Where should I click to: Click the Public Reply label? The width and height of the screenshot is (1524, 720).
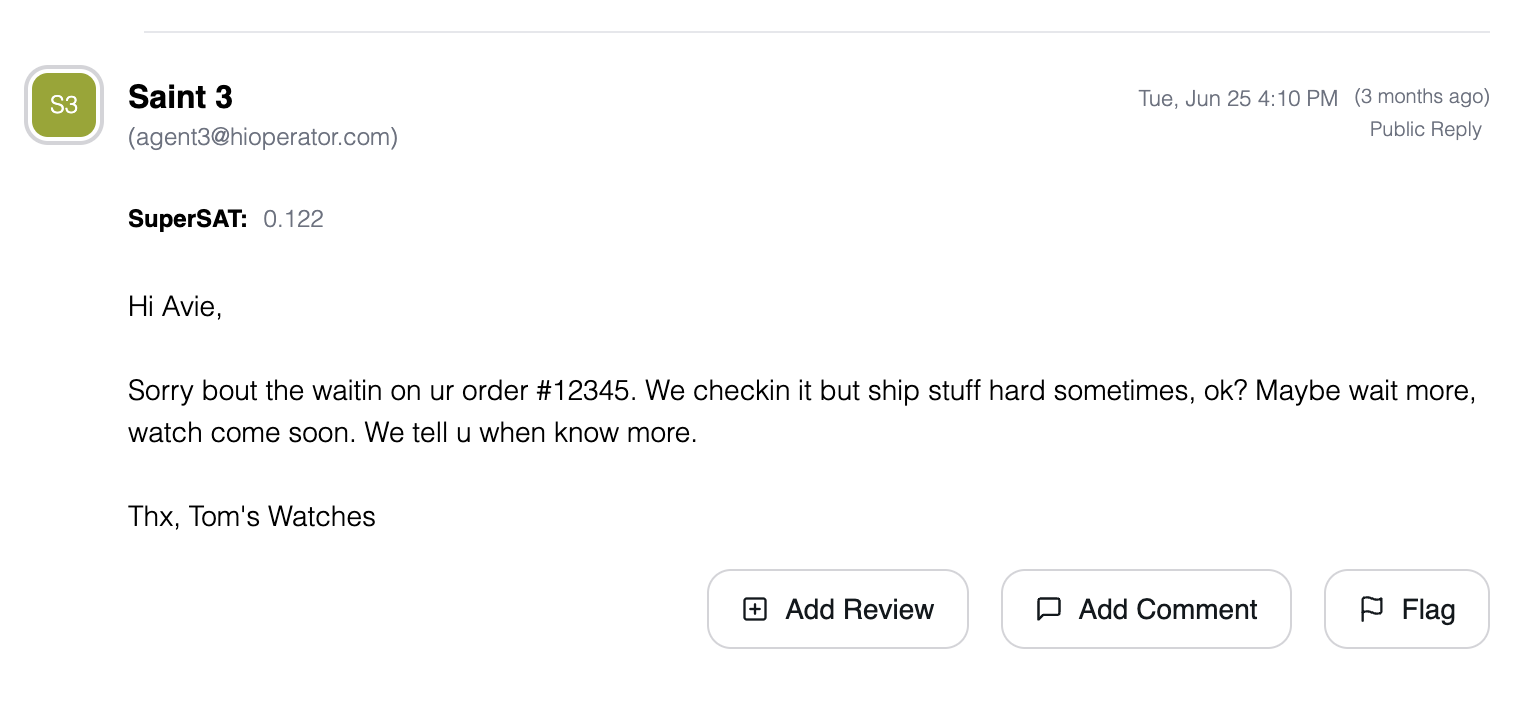click(x=1425, y=129)
